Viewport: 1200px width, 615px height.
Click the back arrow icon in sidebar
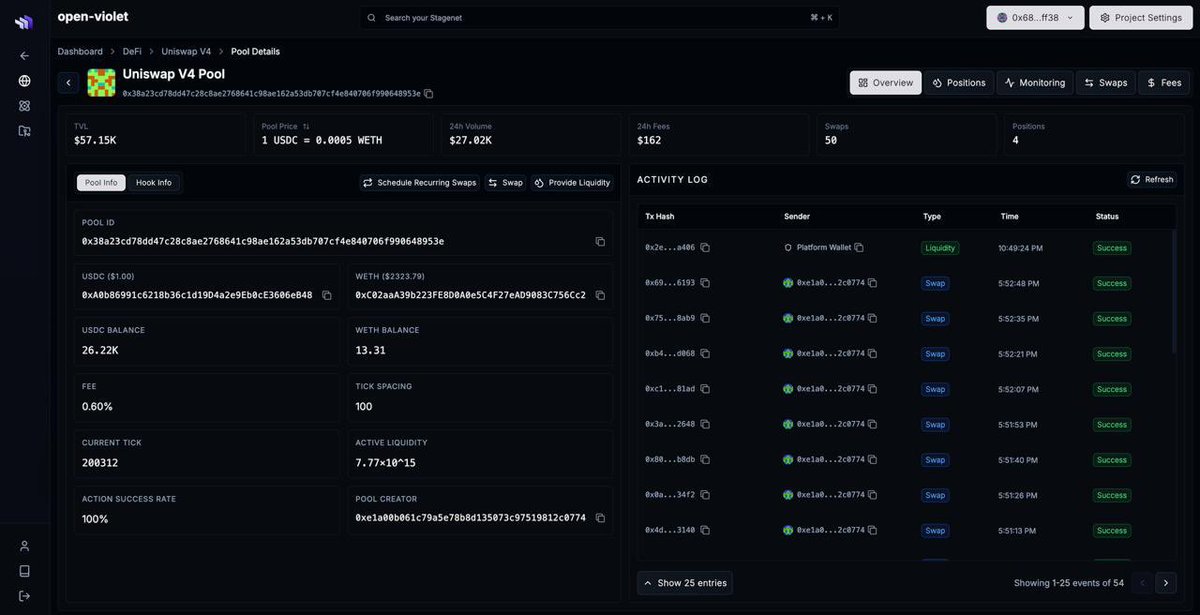(24, 56)
